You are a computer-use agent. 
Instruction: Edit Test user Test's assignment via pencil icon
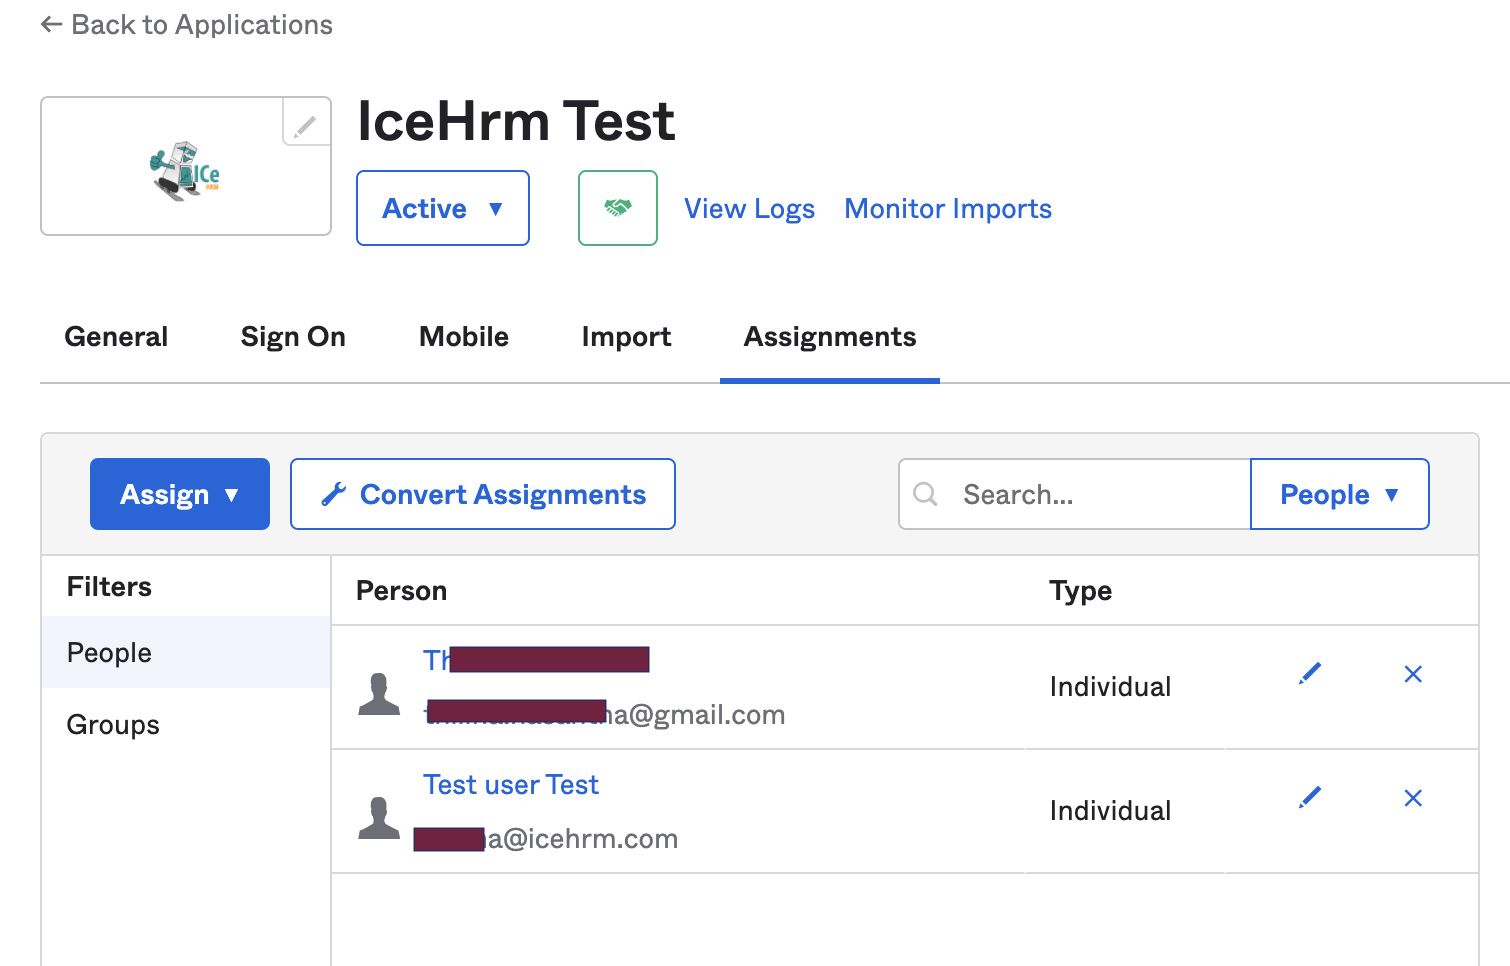coord(1309,798)
